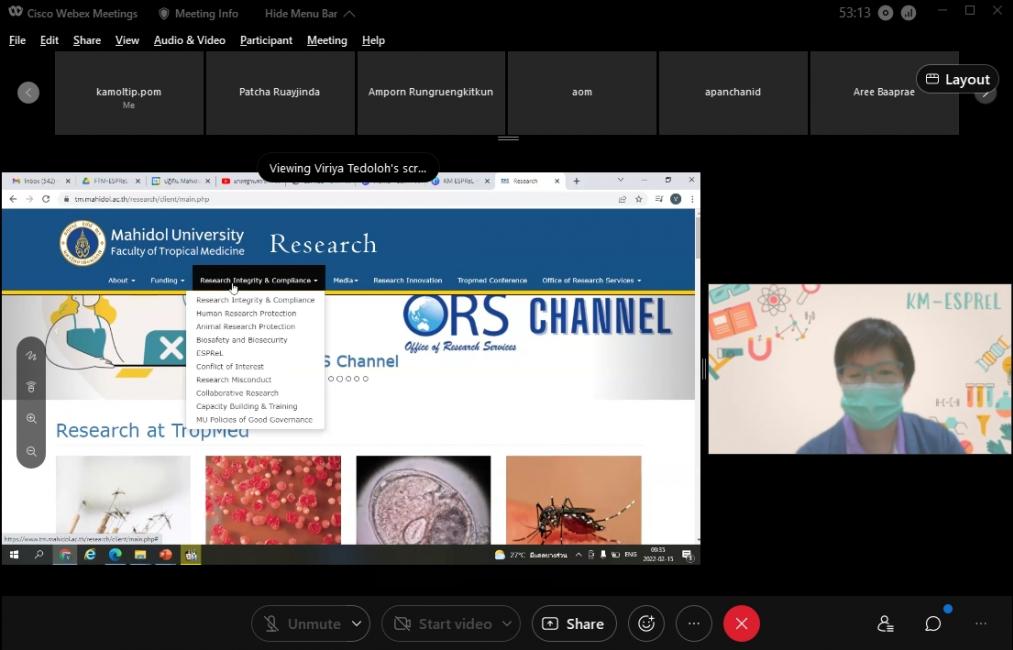Select apanchanid participant tile
Screen dimensions: 1013x650
[733, 93]
